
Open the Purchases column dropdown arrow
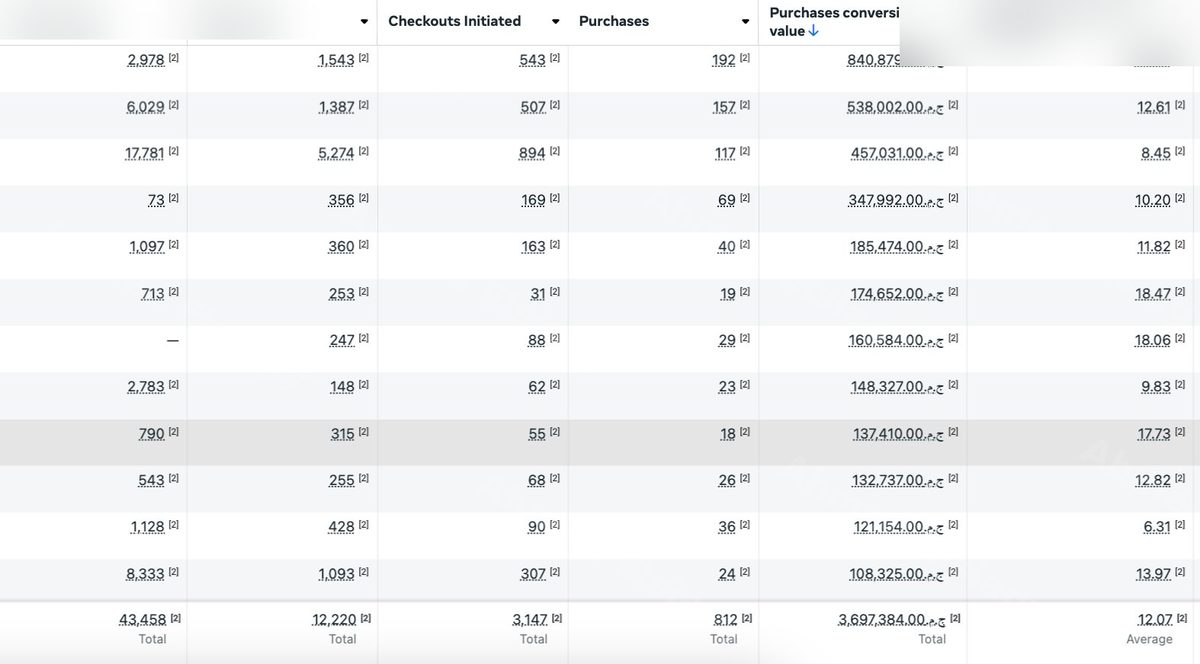click(745, 21)
